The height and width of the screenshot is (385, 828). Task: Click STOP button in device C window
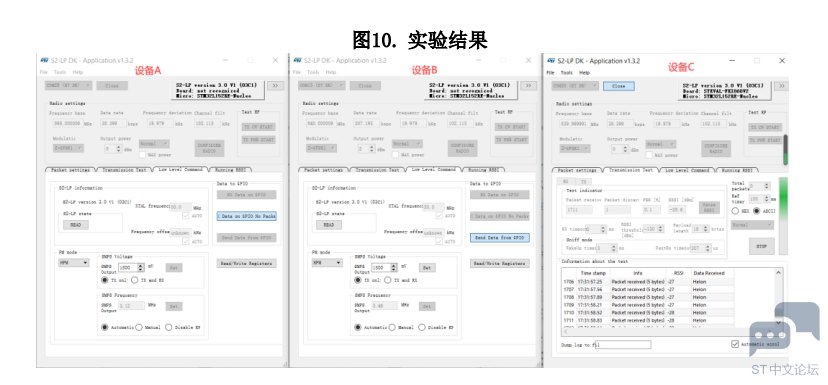(761, 246)
